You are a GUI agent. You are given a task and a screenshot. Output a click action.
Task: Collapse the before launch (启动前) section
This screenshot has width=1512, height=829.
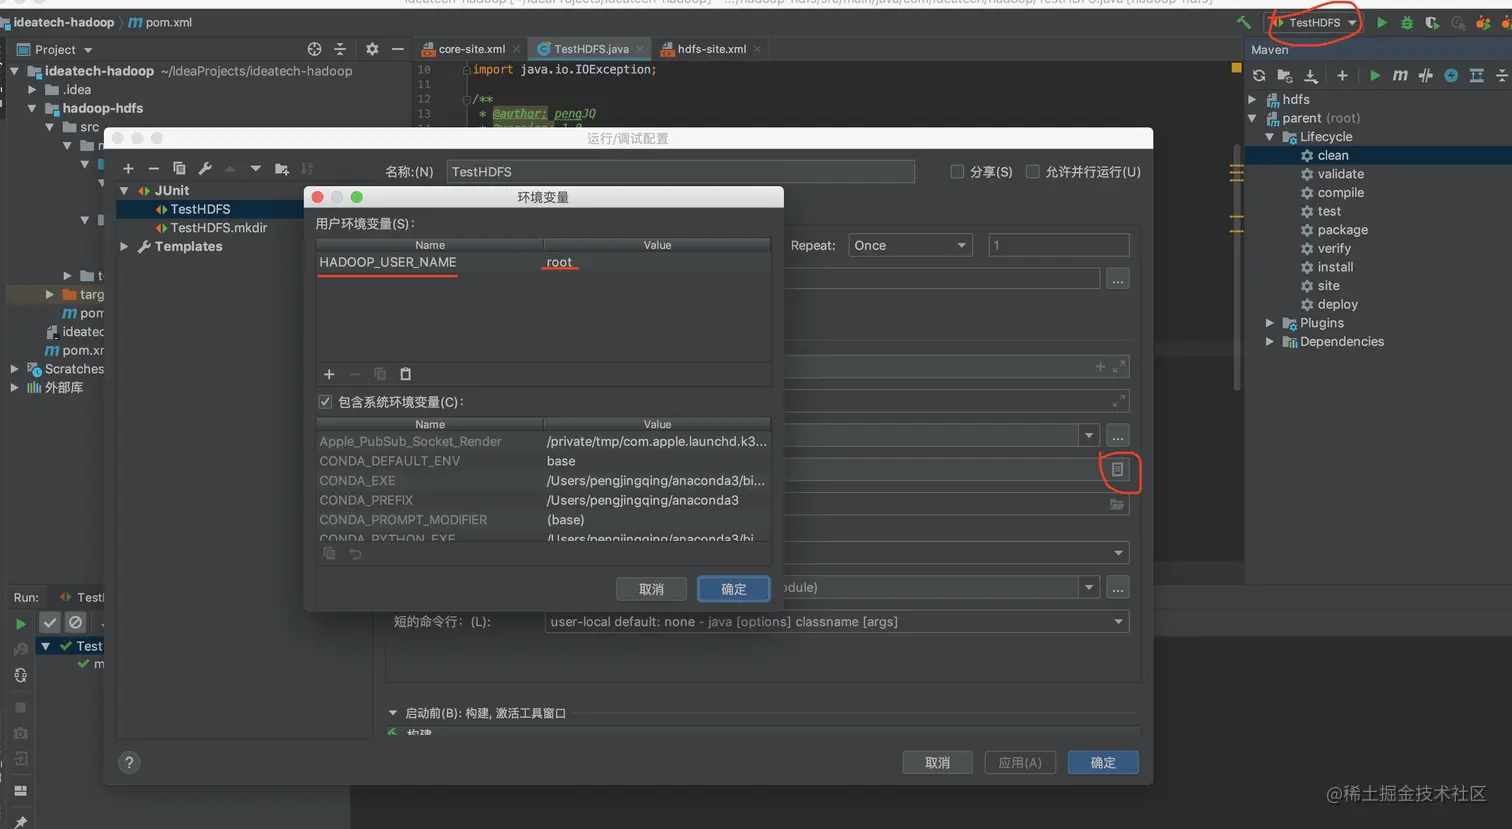click(392, 713)
